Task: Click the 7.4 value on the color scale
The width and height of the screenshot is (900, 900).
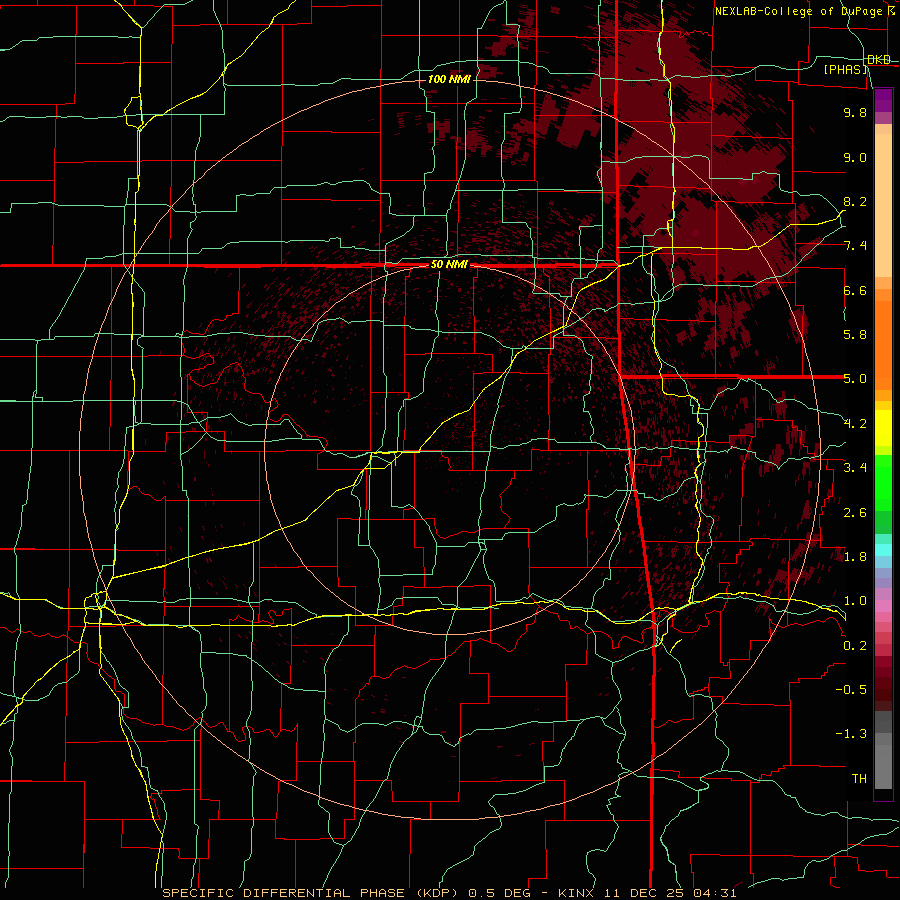Action: coord(855,246)
